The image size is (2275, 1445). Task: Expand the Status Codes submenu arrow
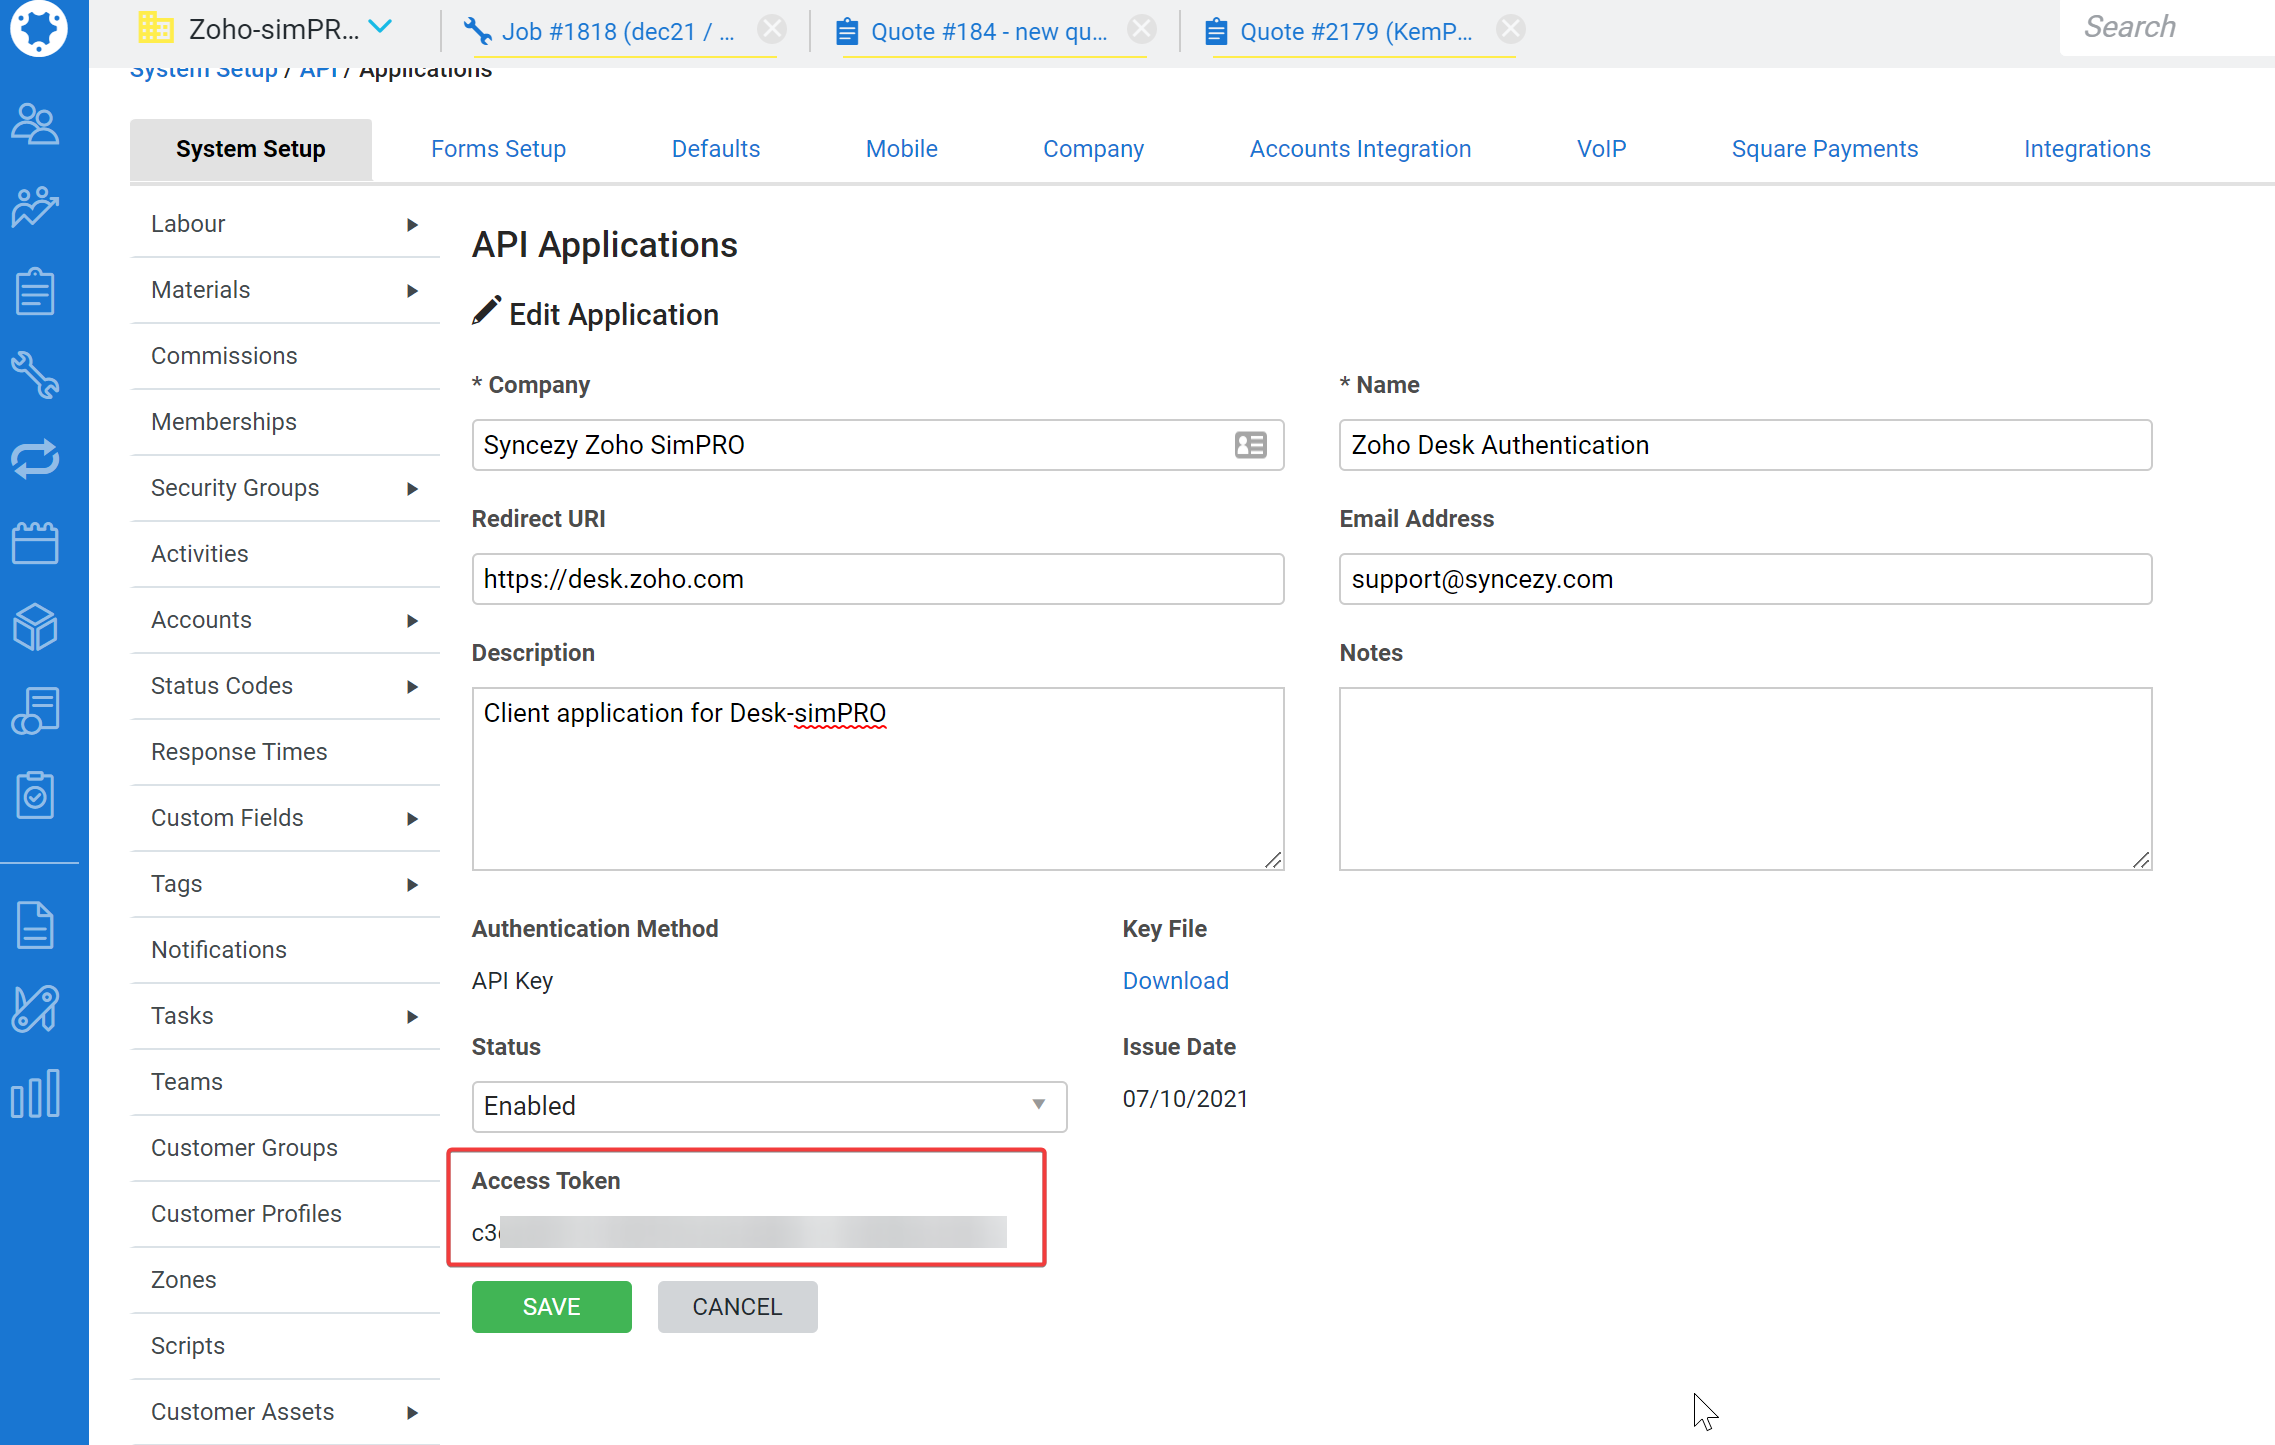tap(412, 686)
